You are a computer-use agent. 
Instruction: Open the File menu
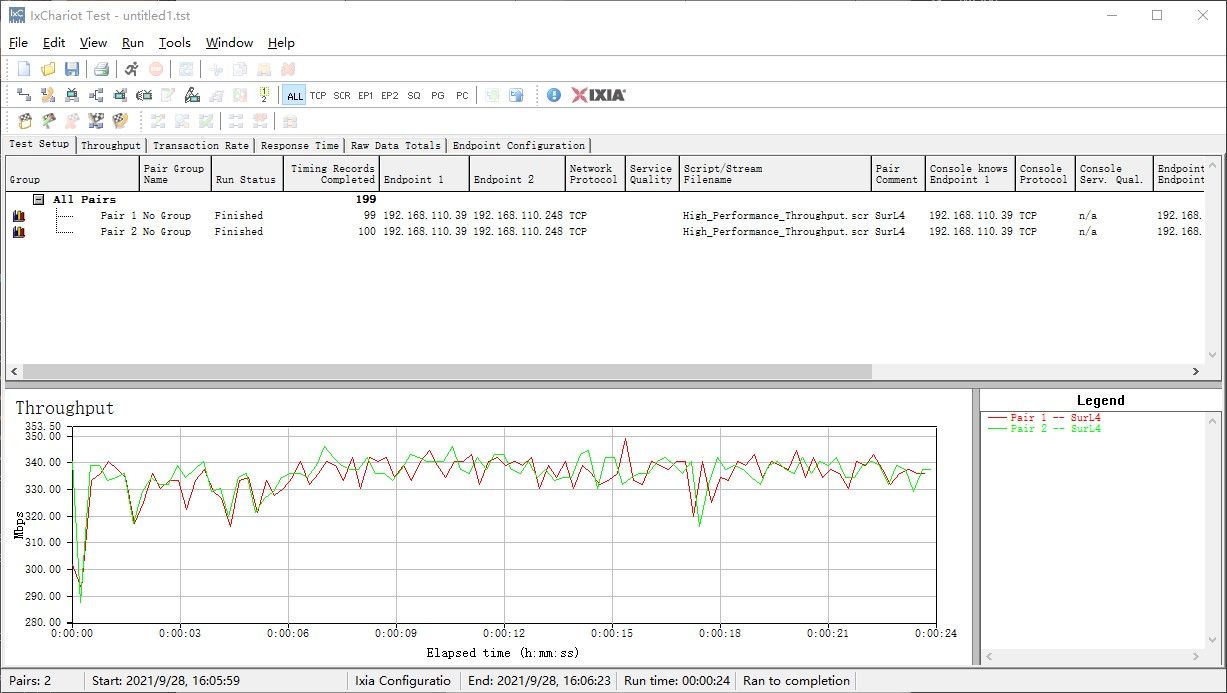pos(18,43)
